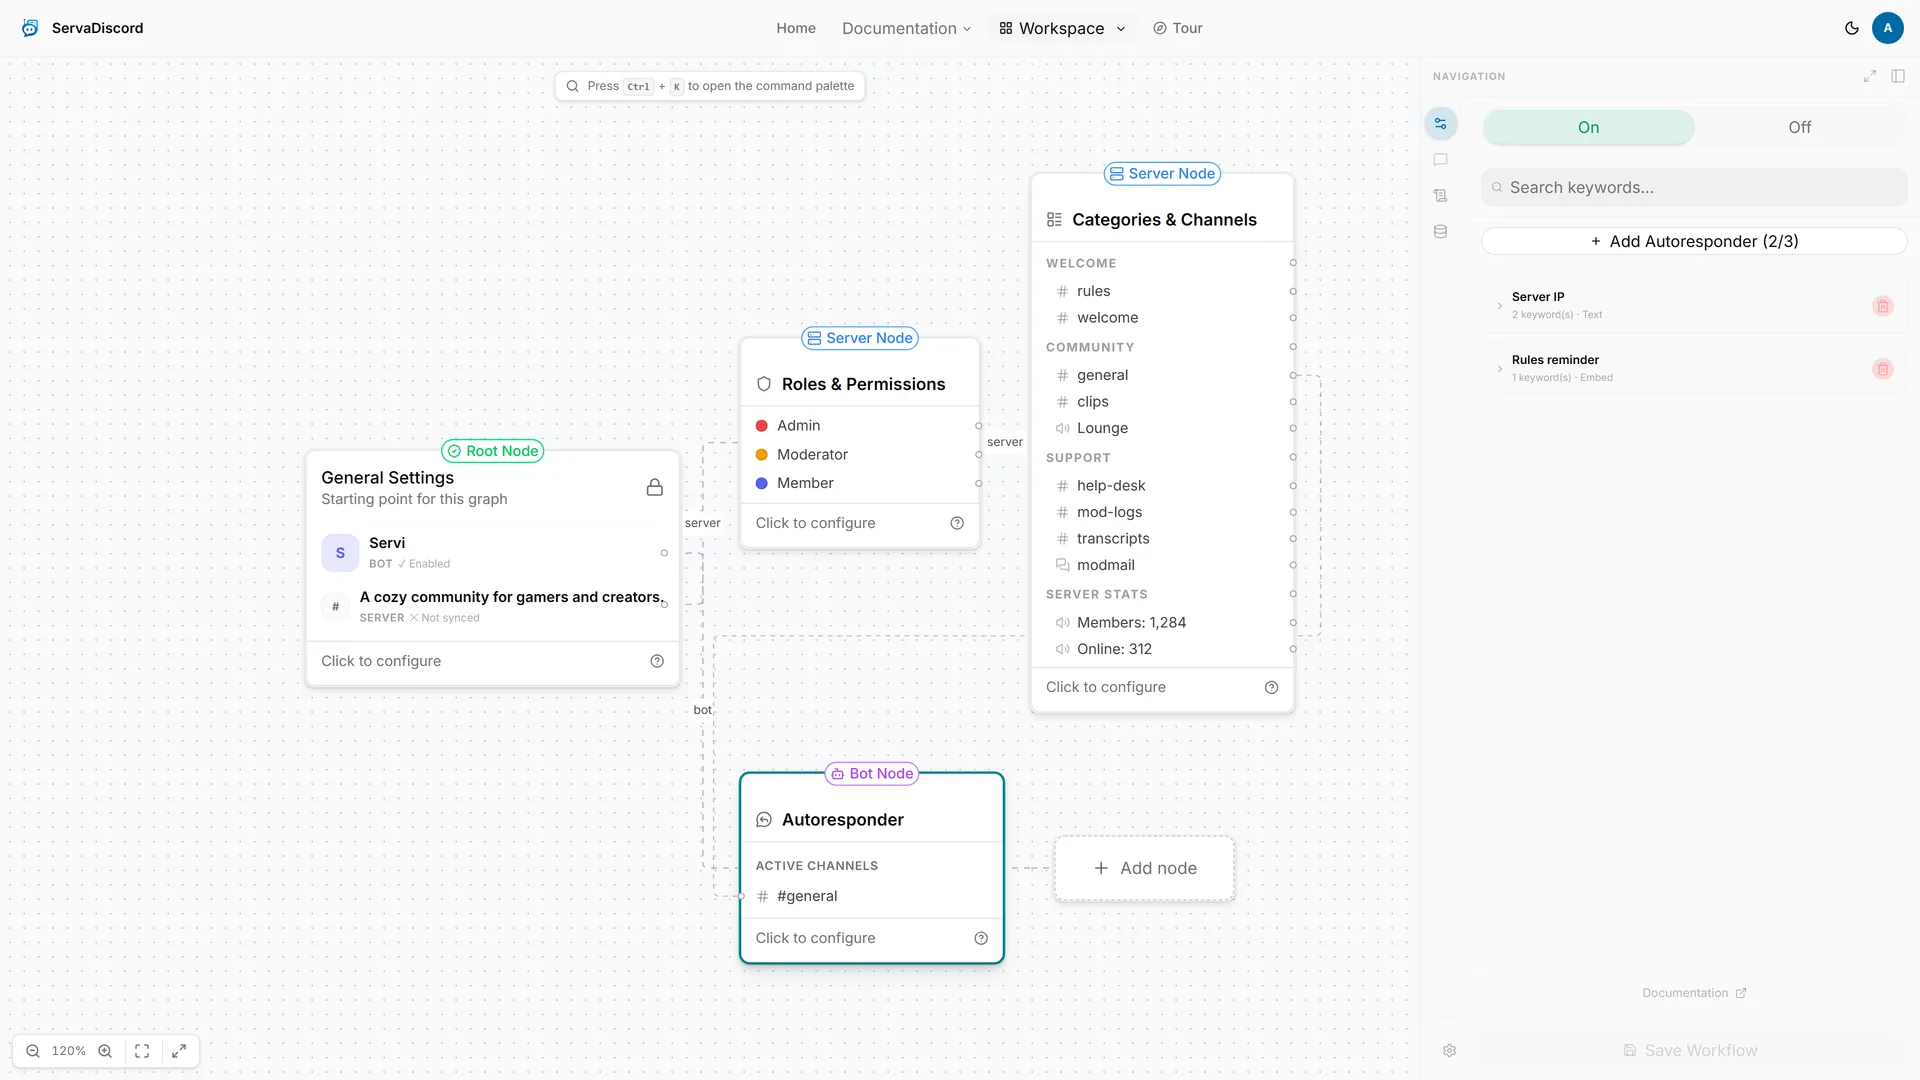The image size is (1920, 1080).
Task: Open the user avatar A menu
Action: point(1888,28)
